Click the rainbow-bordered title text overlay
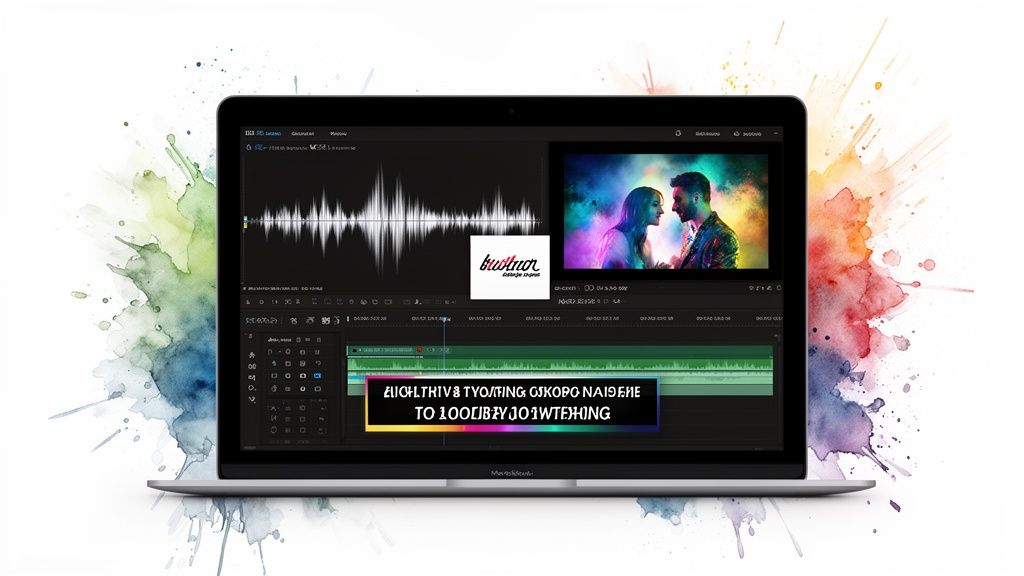This screenshot has width=1024, height=576. pyautogui.click(x=510, y=403)
